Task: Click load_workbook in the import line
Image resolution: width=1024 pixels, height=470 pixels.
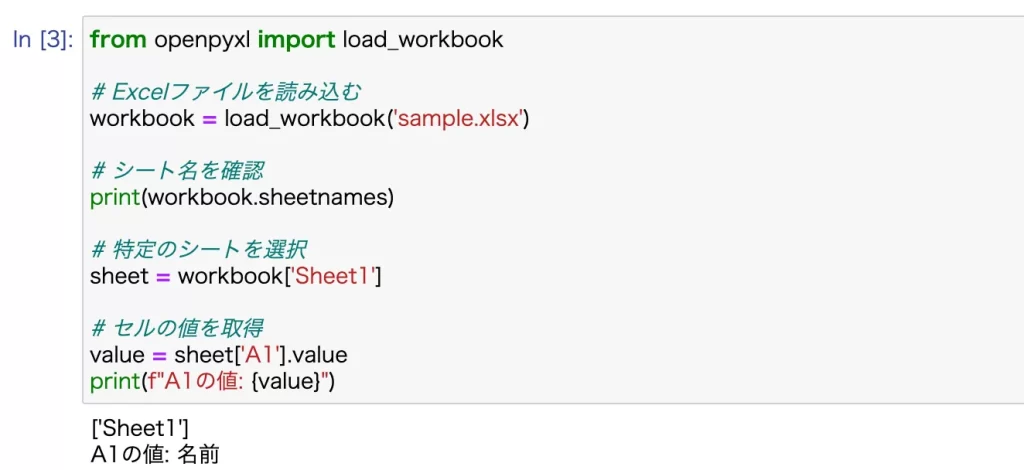Action: pos(423,40)
